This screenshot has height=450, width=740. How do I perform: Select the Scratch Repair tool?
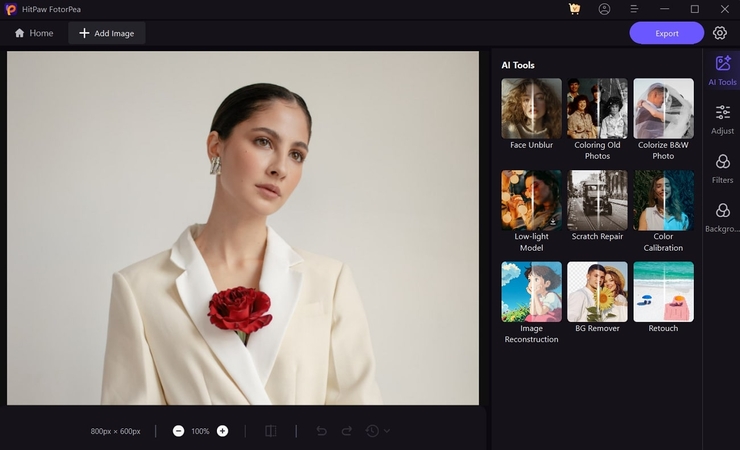pos(597,206)
